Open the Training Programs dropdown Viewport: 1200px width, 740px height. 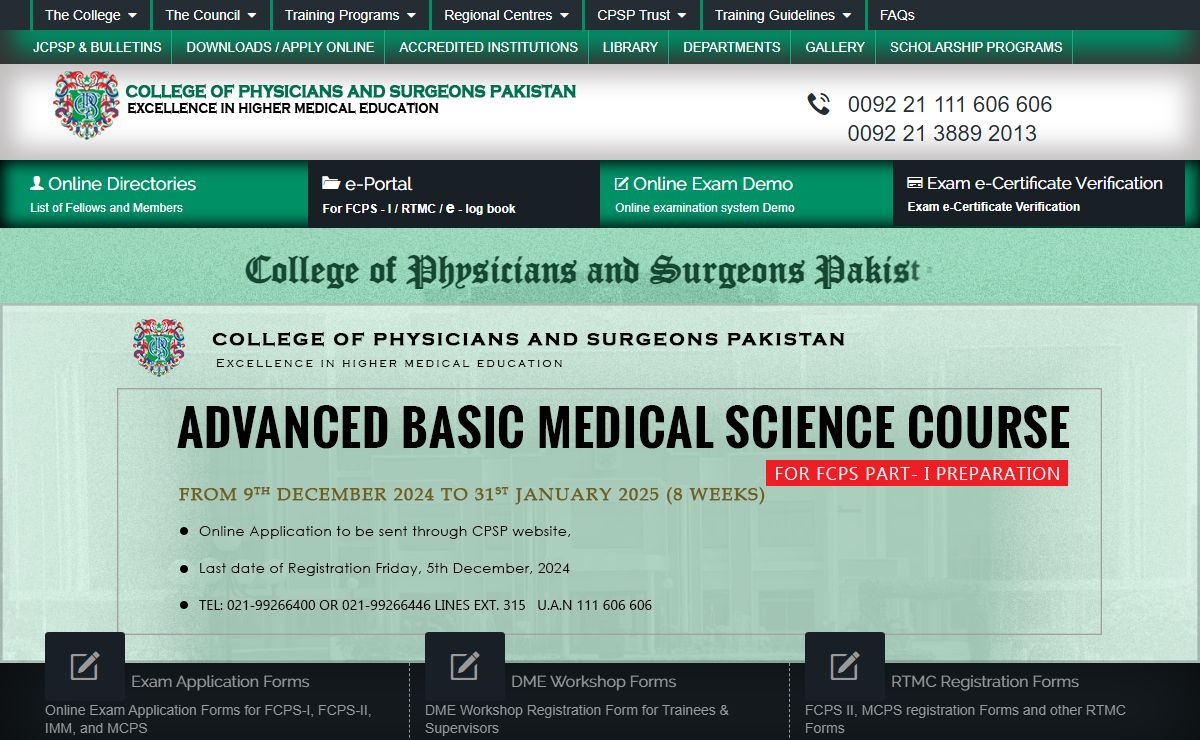[350, 15]
